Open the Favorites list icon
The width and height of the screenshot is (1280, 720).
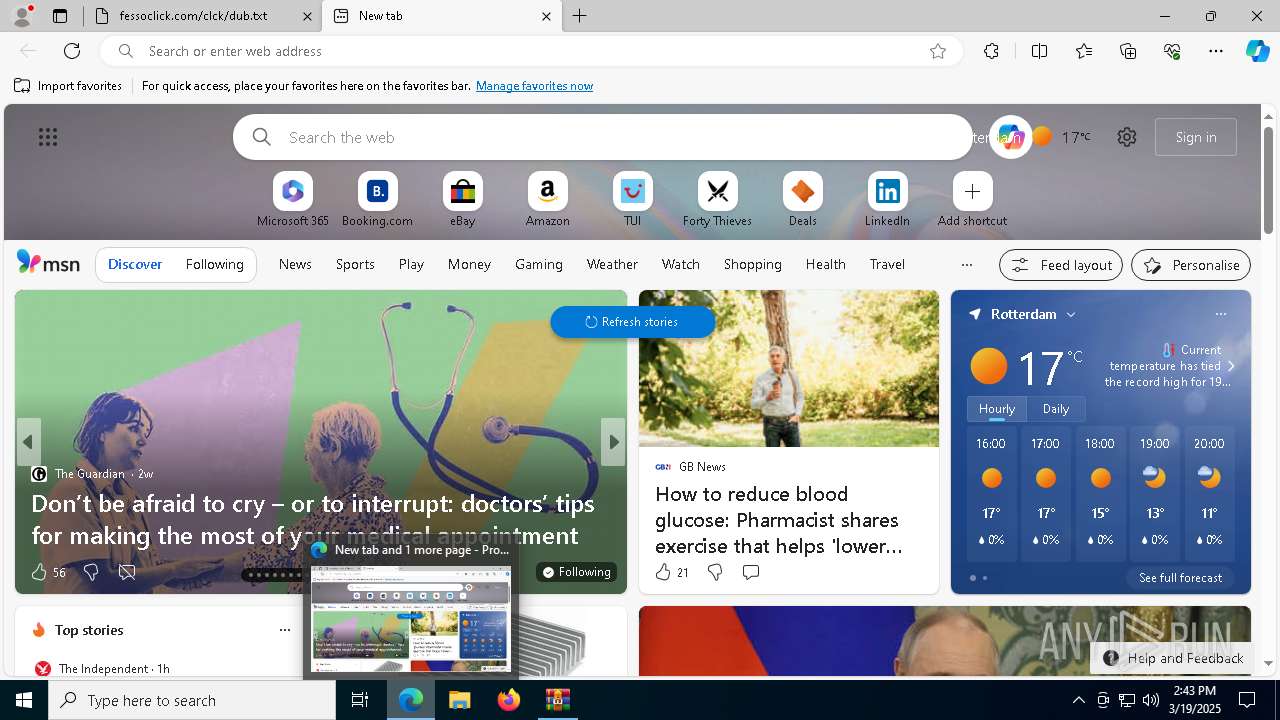tap(1084, 51)
